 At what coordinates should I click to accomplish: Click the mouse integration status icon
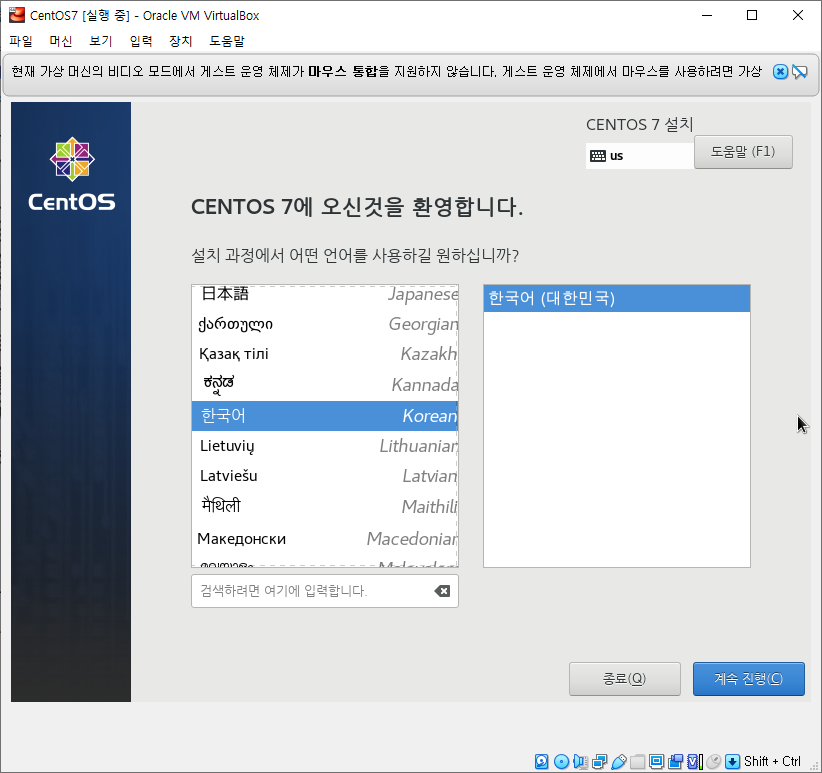click(713, 761)
